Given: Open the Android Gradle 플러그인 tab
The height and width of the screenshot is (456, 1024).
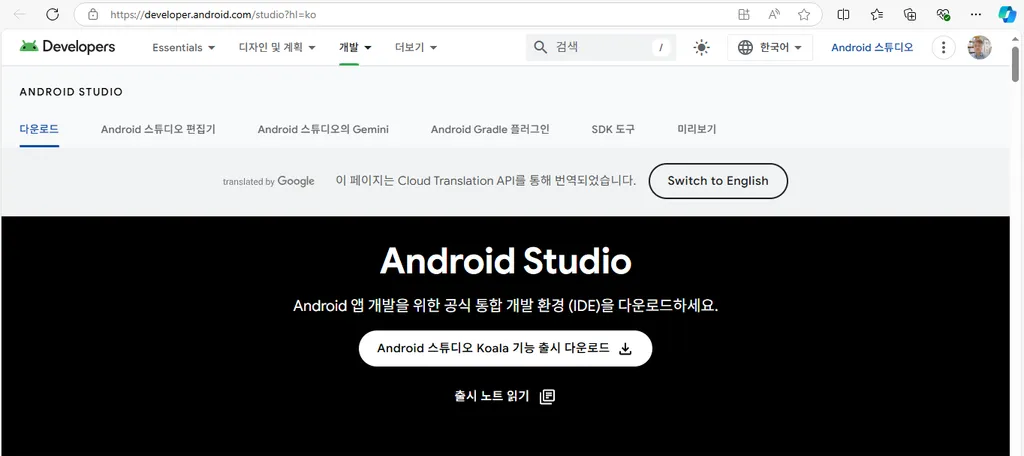Looking at the screenshot, I should pyautogui.click(x=490, y=129).
